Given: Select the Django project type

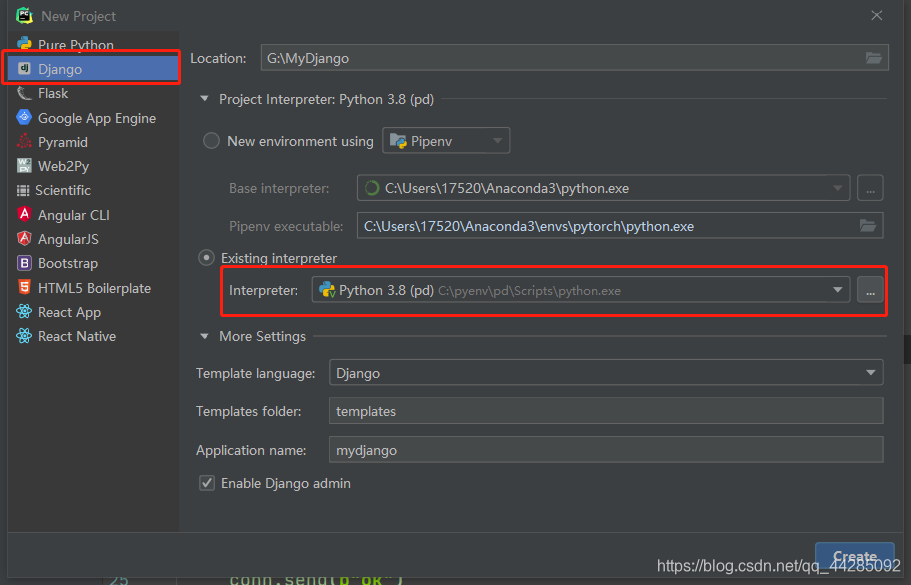Looking at the screenshot, I should [93, 69].
